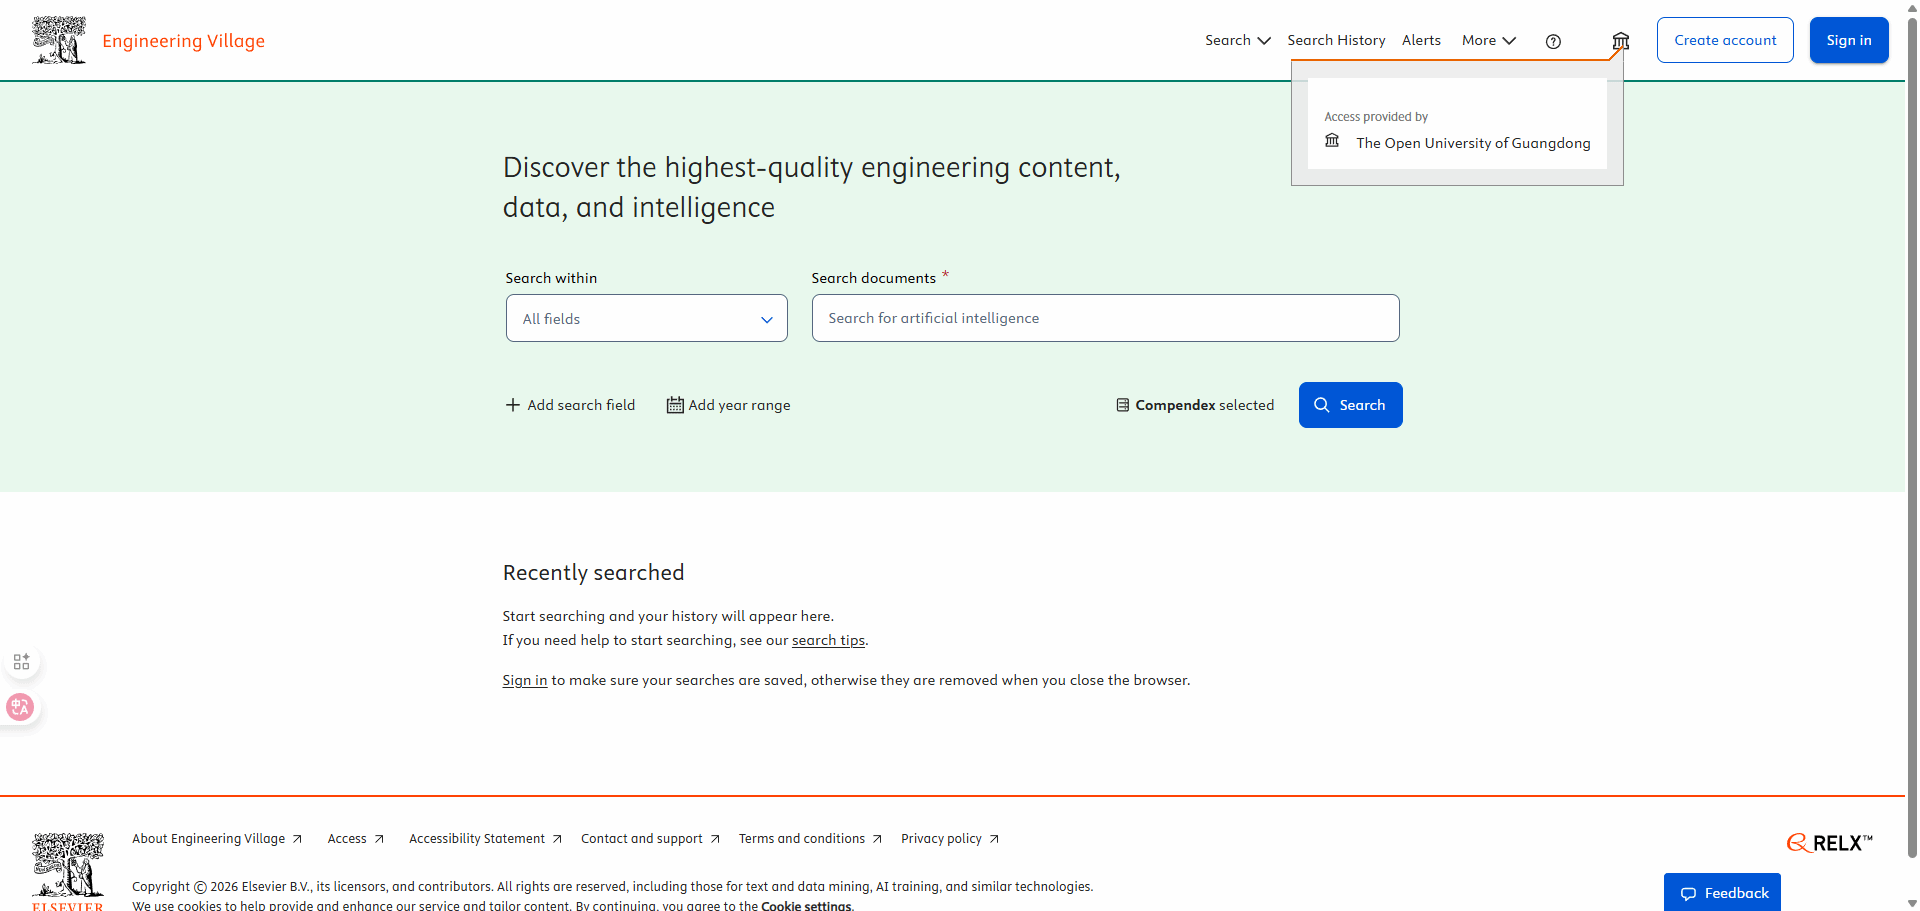Click the blue Sign in button

point(1849,40)
